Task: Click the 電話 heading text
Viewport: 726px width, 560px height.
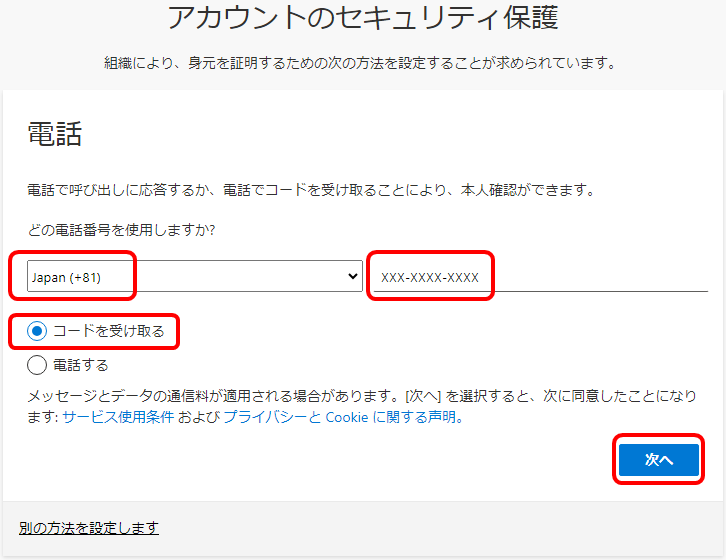Action: pos(55,134)
